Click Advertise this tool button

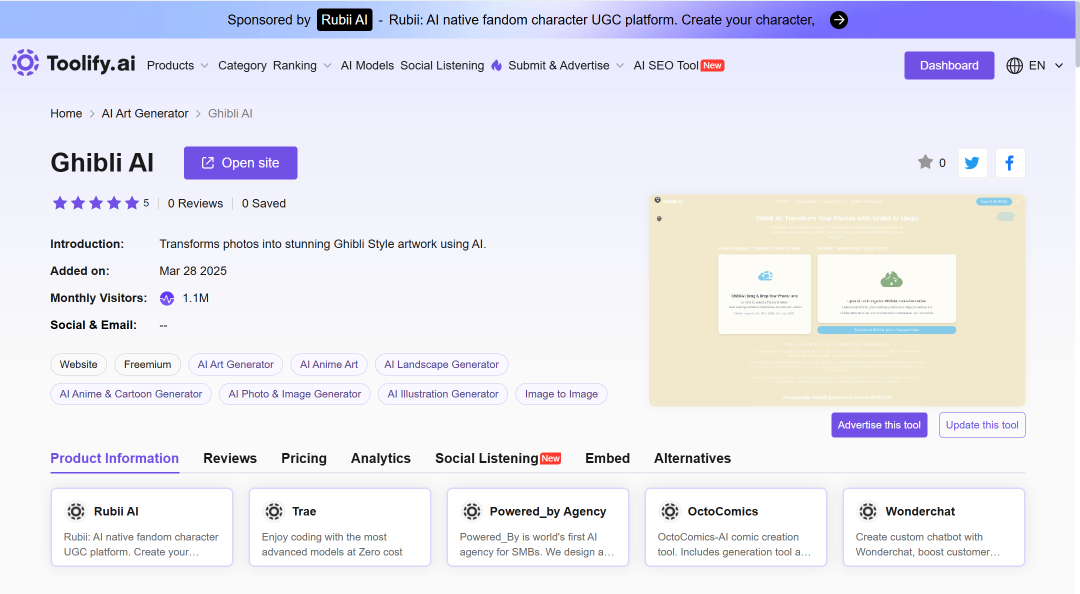(879, 425)
